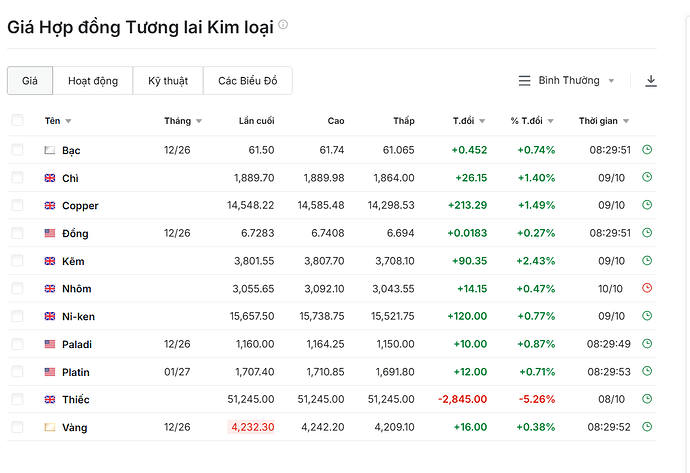Open the Platin futures link

[76, 372]
